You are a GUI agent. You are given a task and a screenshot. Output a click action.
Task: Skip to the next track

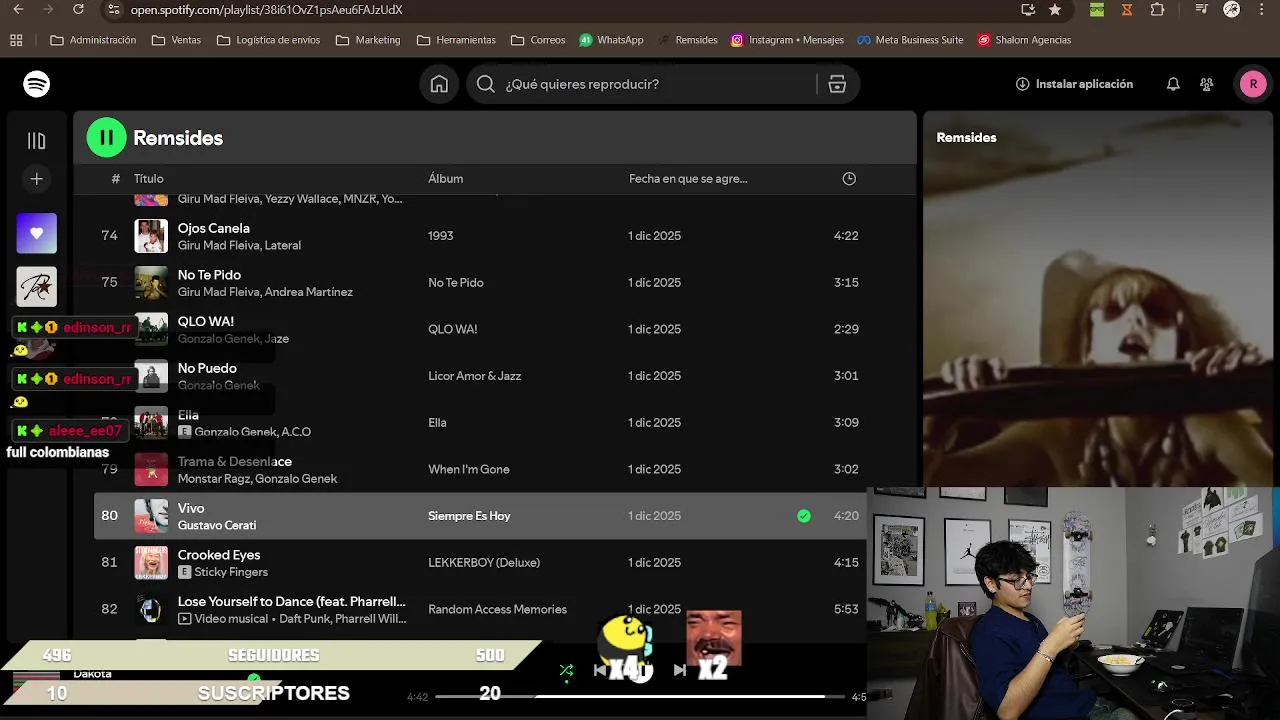point(680,670)
